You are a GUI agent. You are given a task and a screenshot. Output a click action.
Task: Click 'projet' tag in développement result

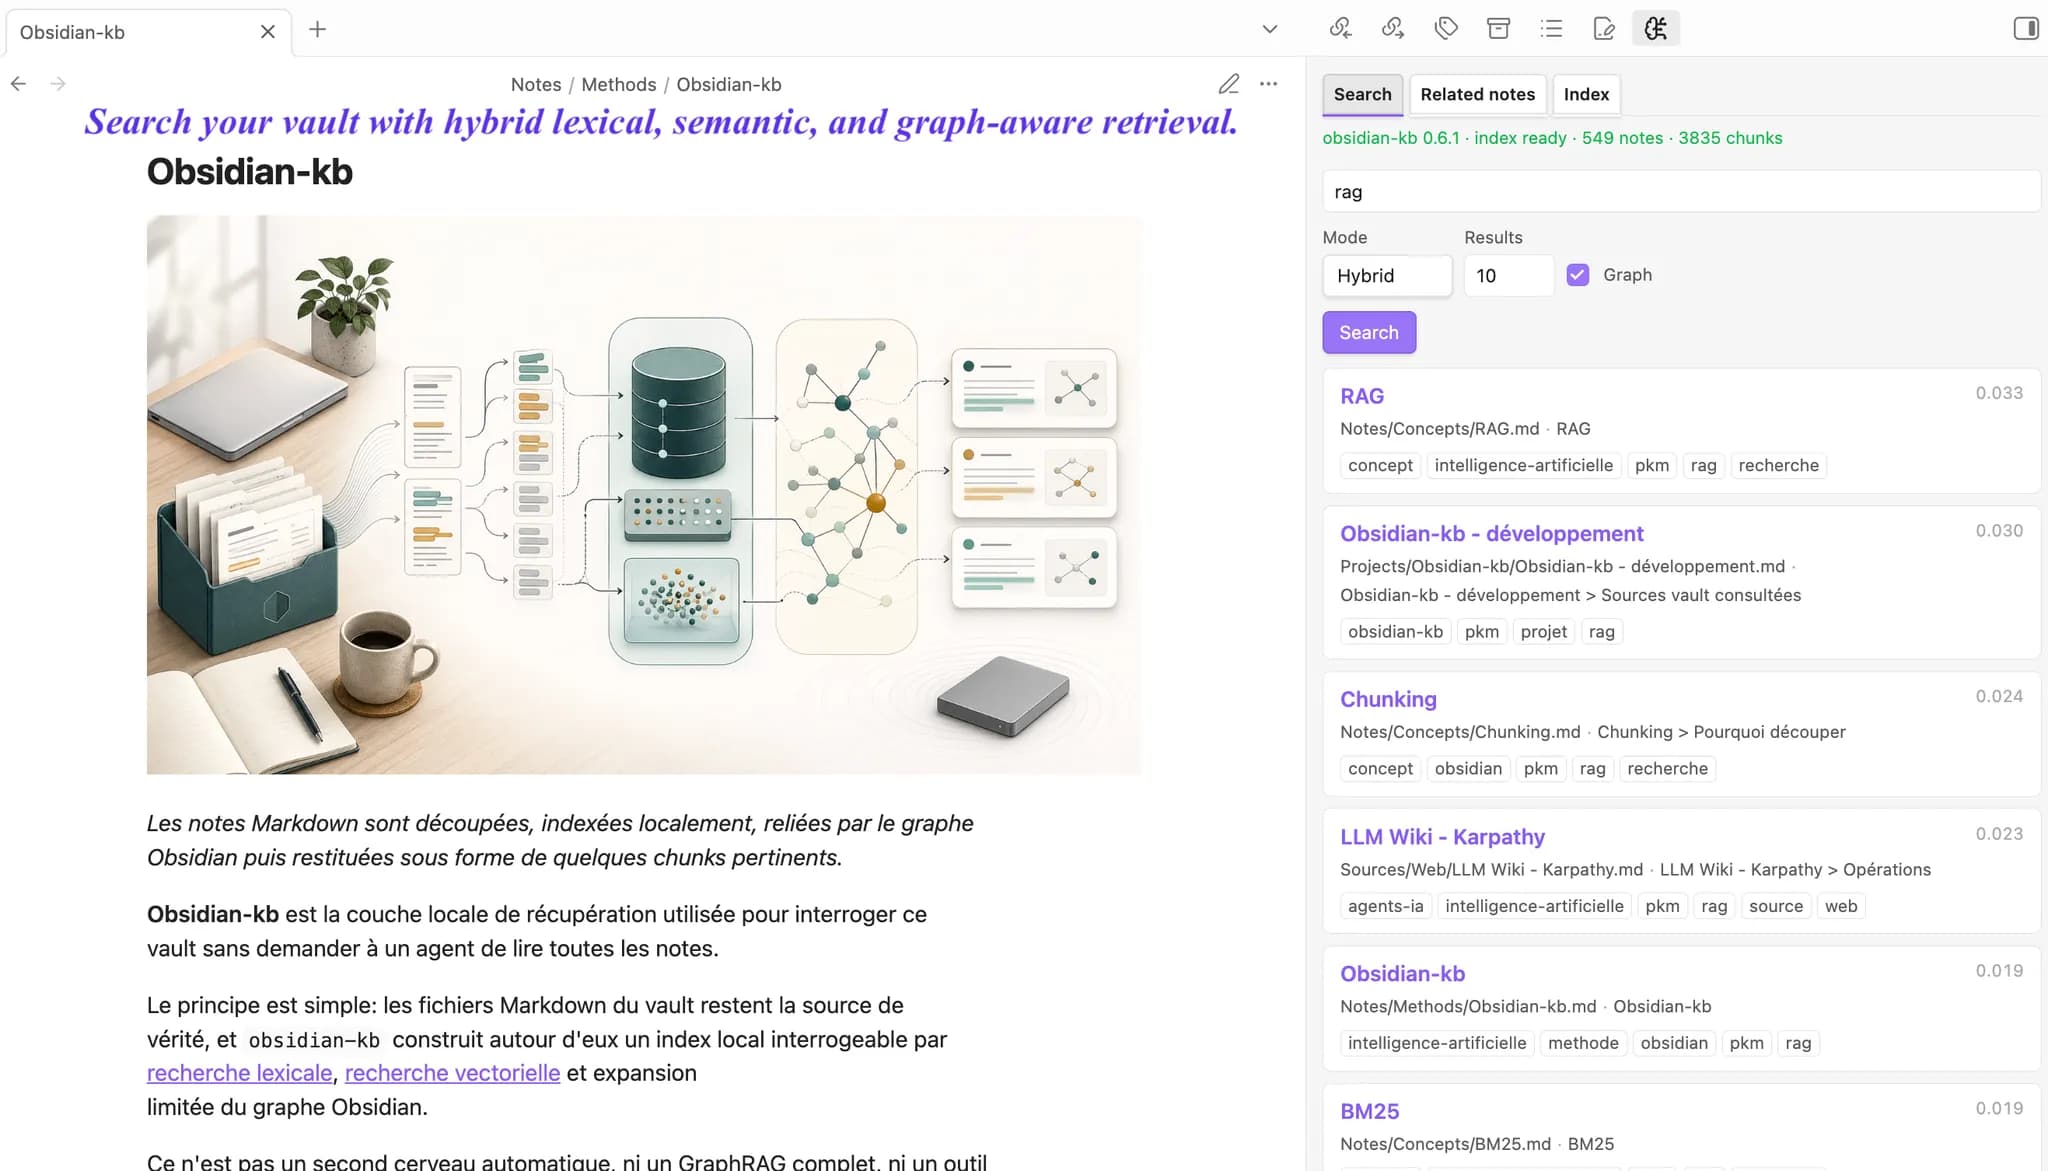[1543, 632]
